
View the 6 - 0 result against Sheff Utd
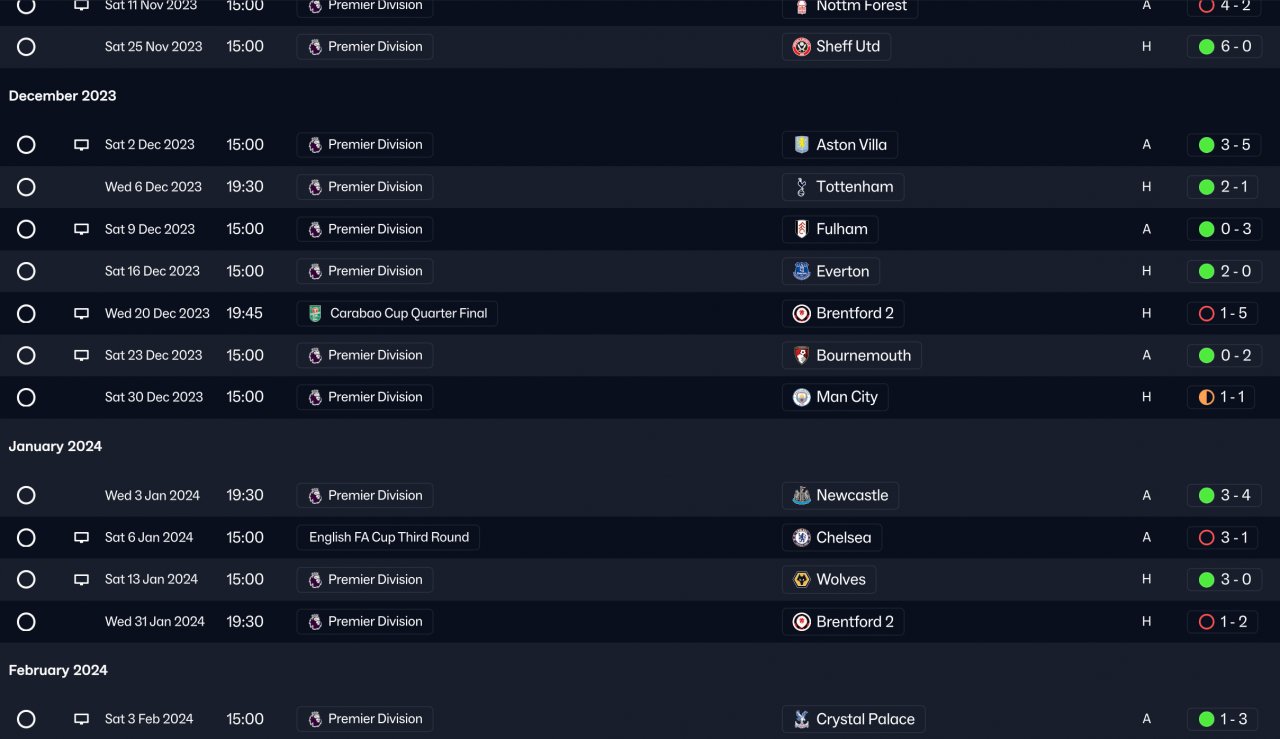pyautogui.click(x=1223, y=47)
